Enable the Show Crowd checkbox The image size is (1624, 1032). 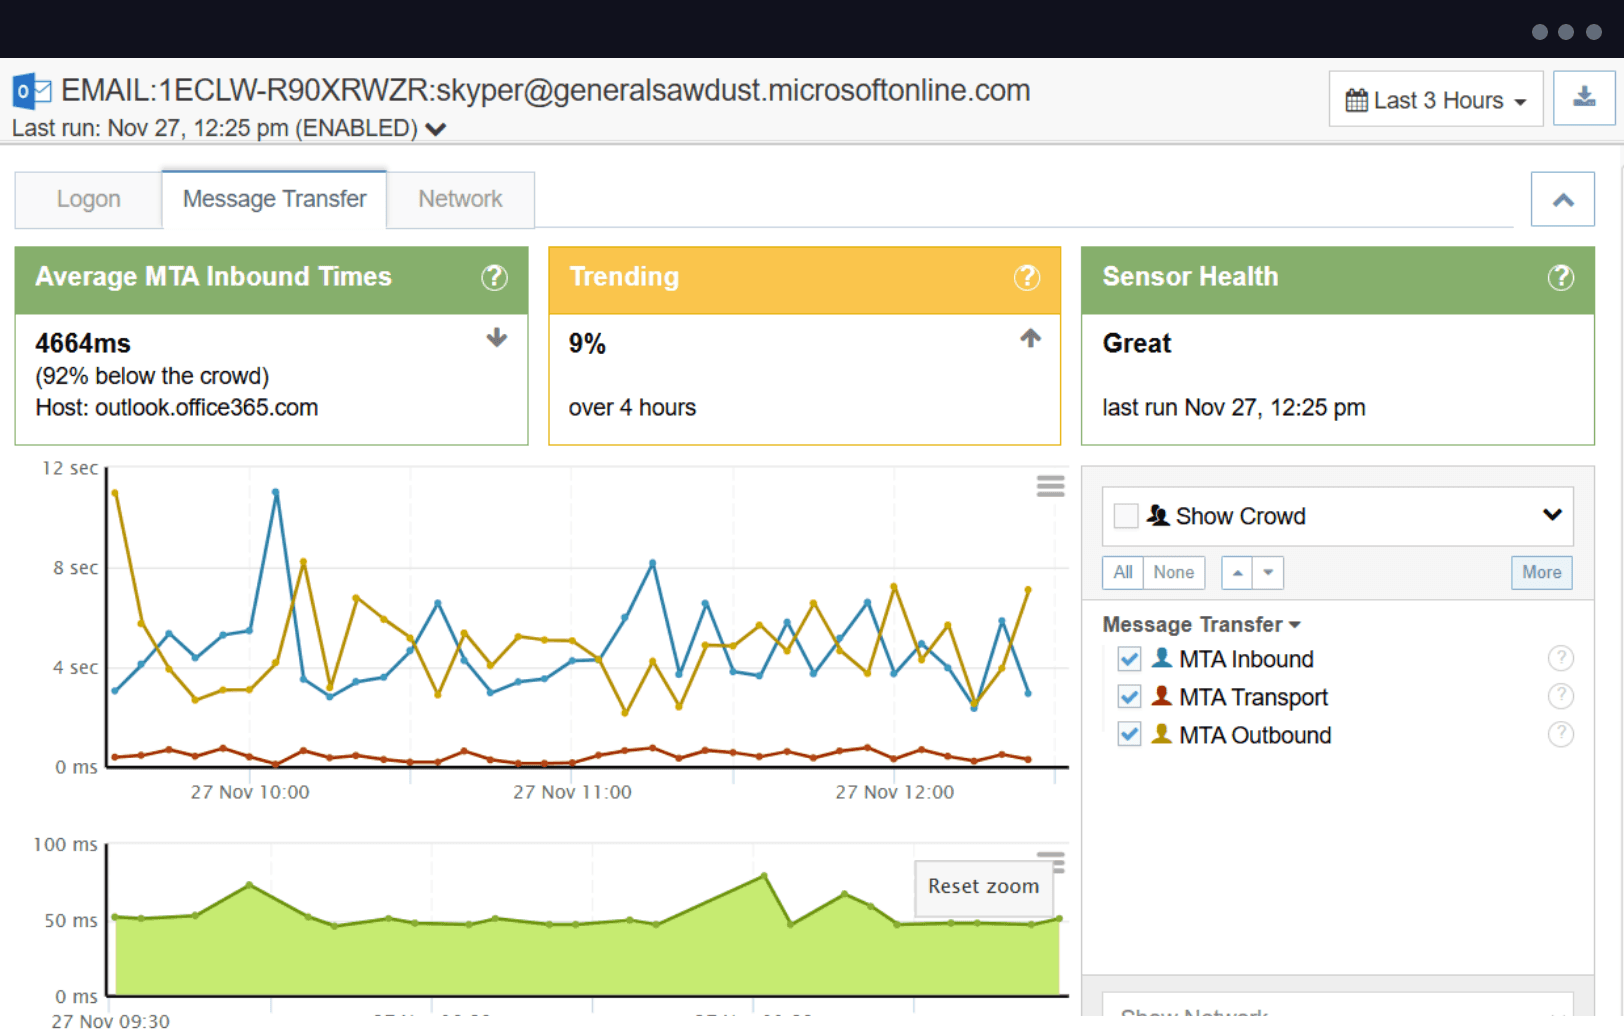(1125, 515)
